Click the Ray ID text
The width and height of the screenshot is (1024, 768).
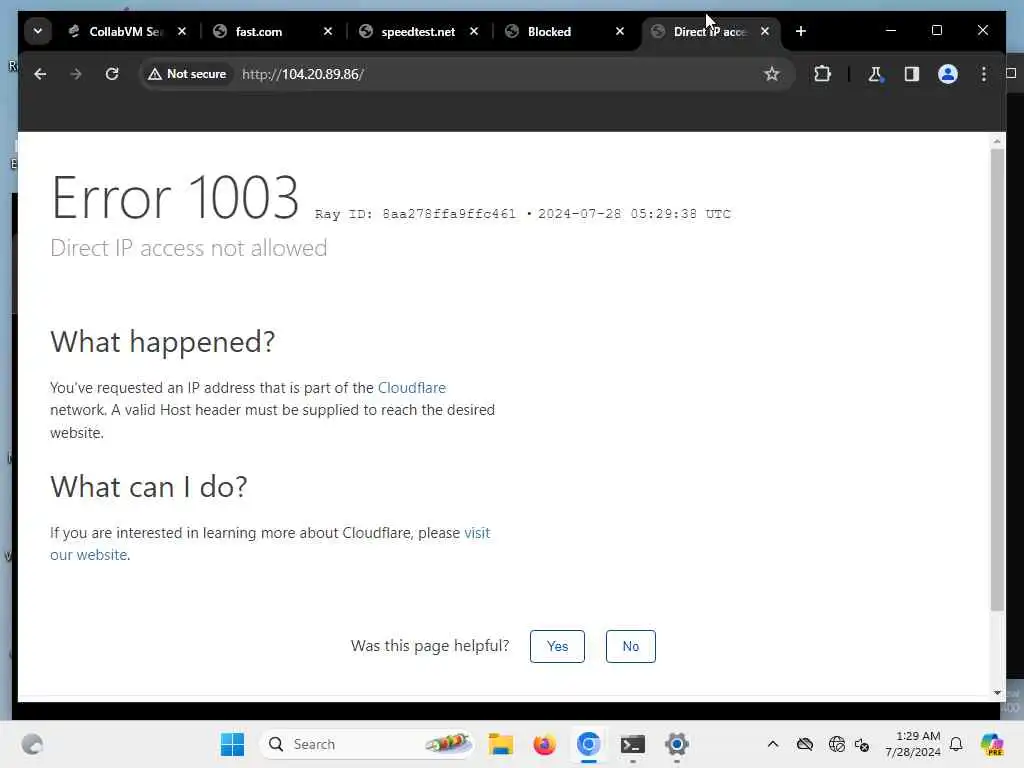(x=415, y=214)
